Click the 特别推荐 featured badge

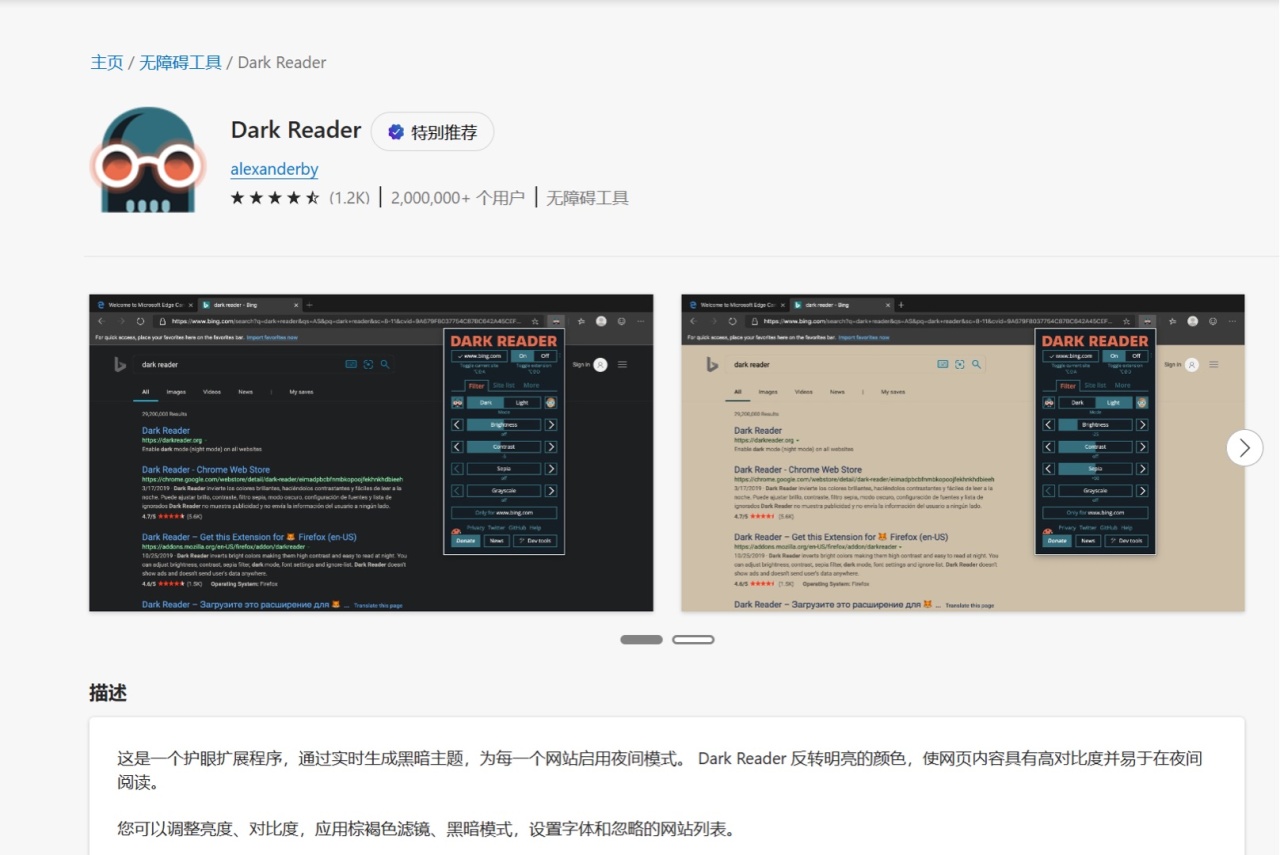coord(432,132)
